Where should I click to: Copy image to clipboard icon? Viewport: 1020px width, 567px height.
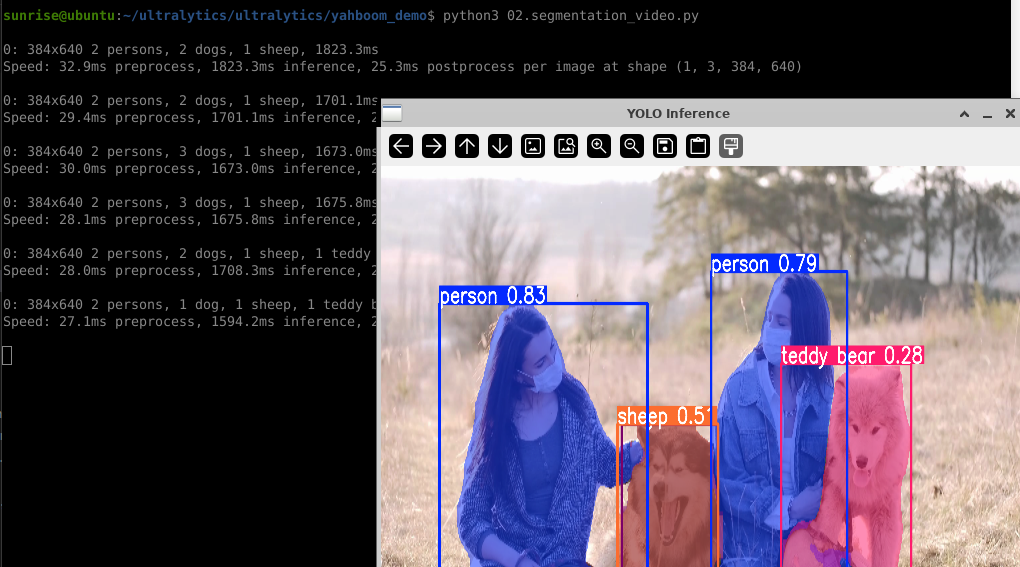pyautogui.click(x=698, y=146)
